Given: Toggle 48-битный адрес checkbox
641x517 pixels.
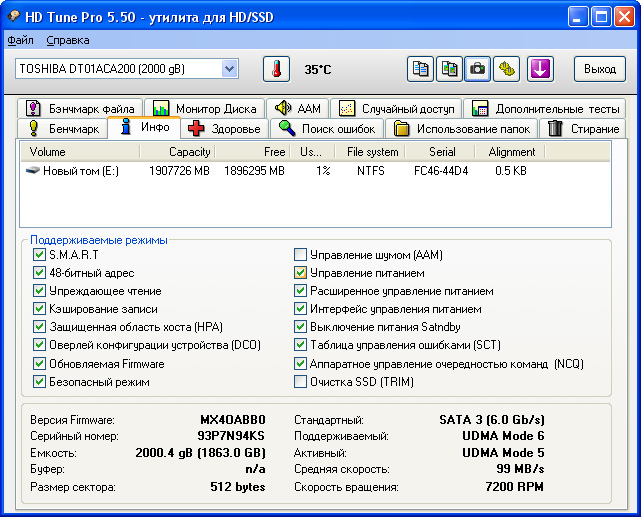Looking at the screenshot, I should click(x=39, y=273).
